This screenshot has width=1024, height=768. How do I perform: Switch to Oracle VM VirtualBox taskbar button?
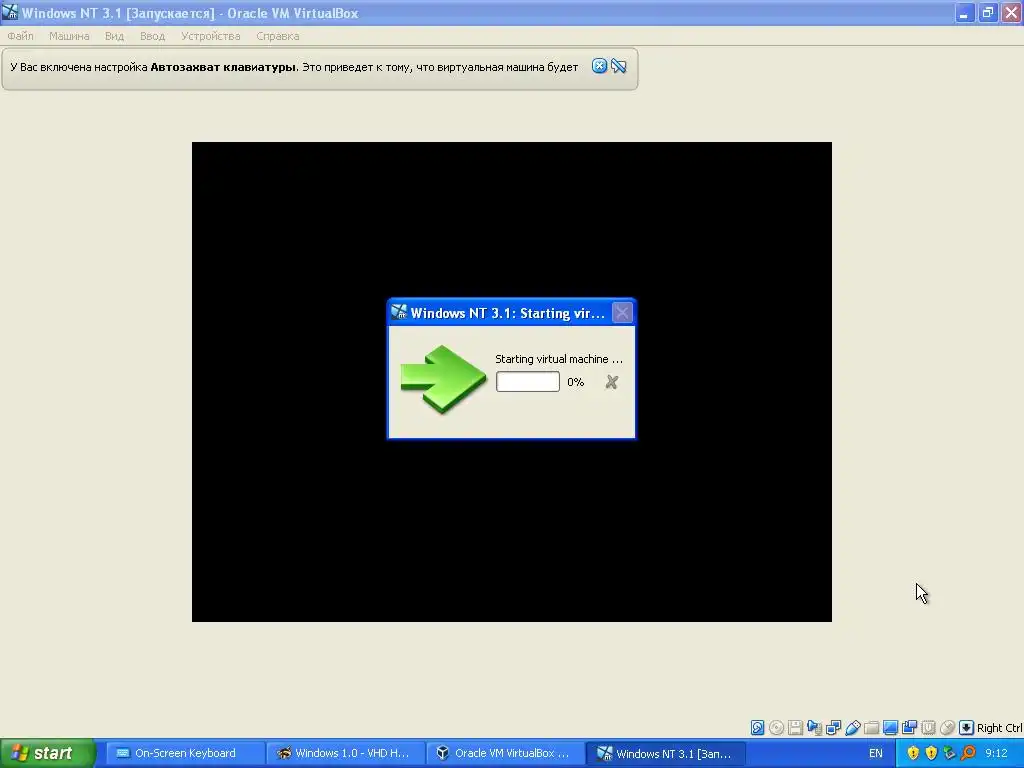point(505,753)
